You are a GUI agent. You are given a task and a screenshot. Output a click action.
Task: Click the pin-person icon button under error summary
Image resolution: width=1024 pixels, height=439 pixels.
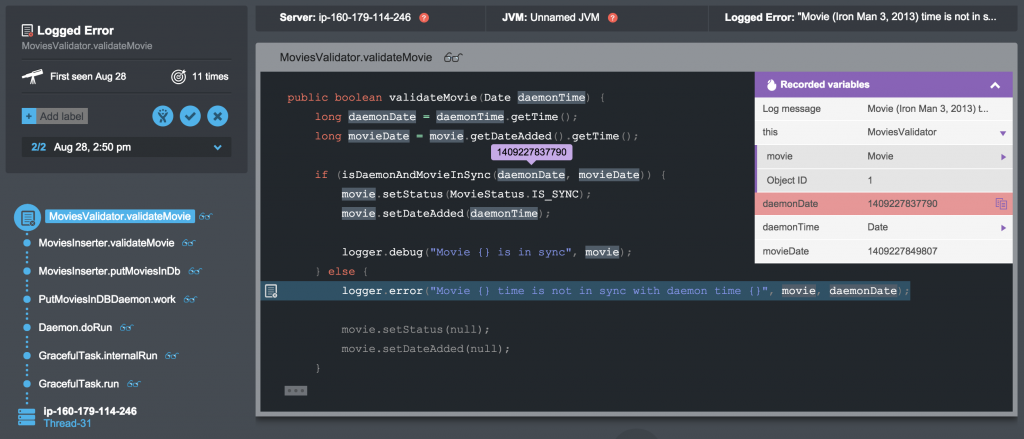[163, 116]
